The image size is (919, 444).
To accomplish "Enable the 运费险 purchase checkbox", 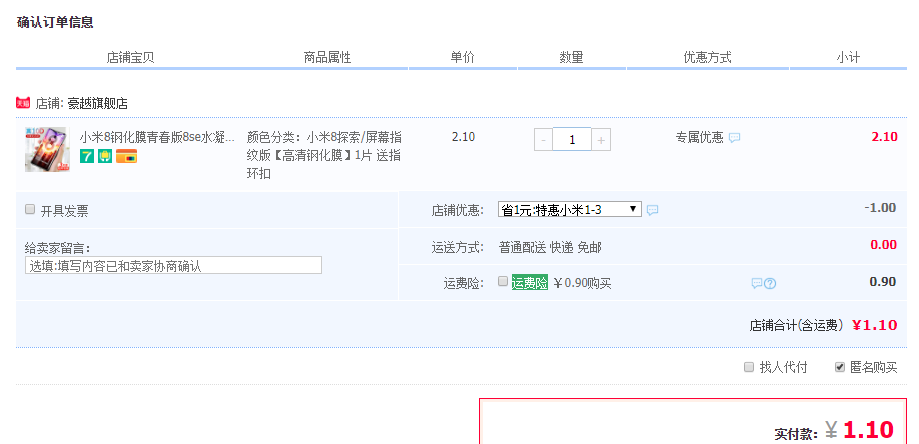I will [x=503, y=281].
